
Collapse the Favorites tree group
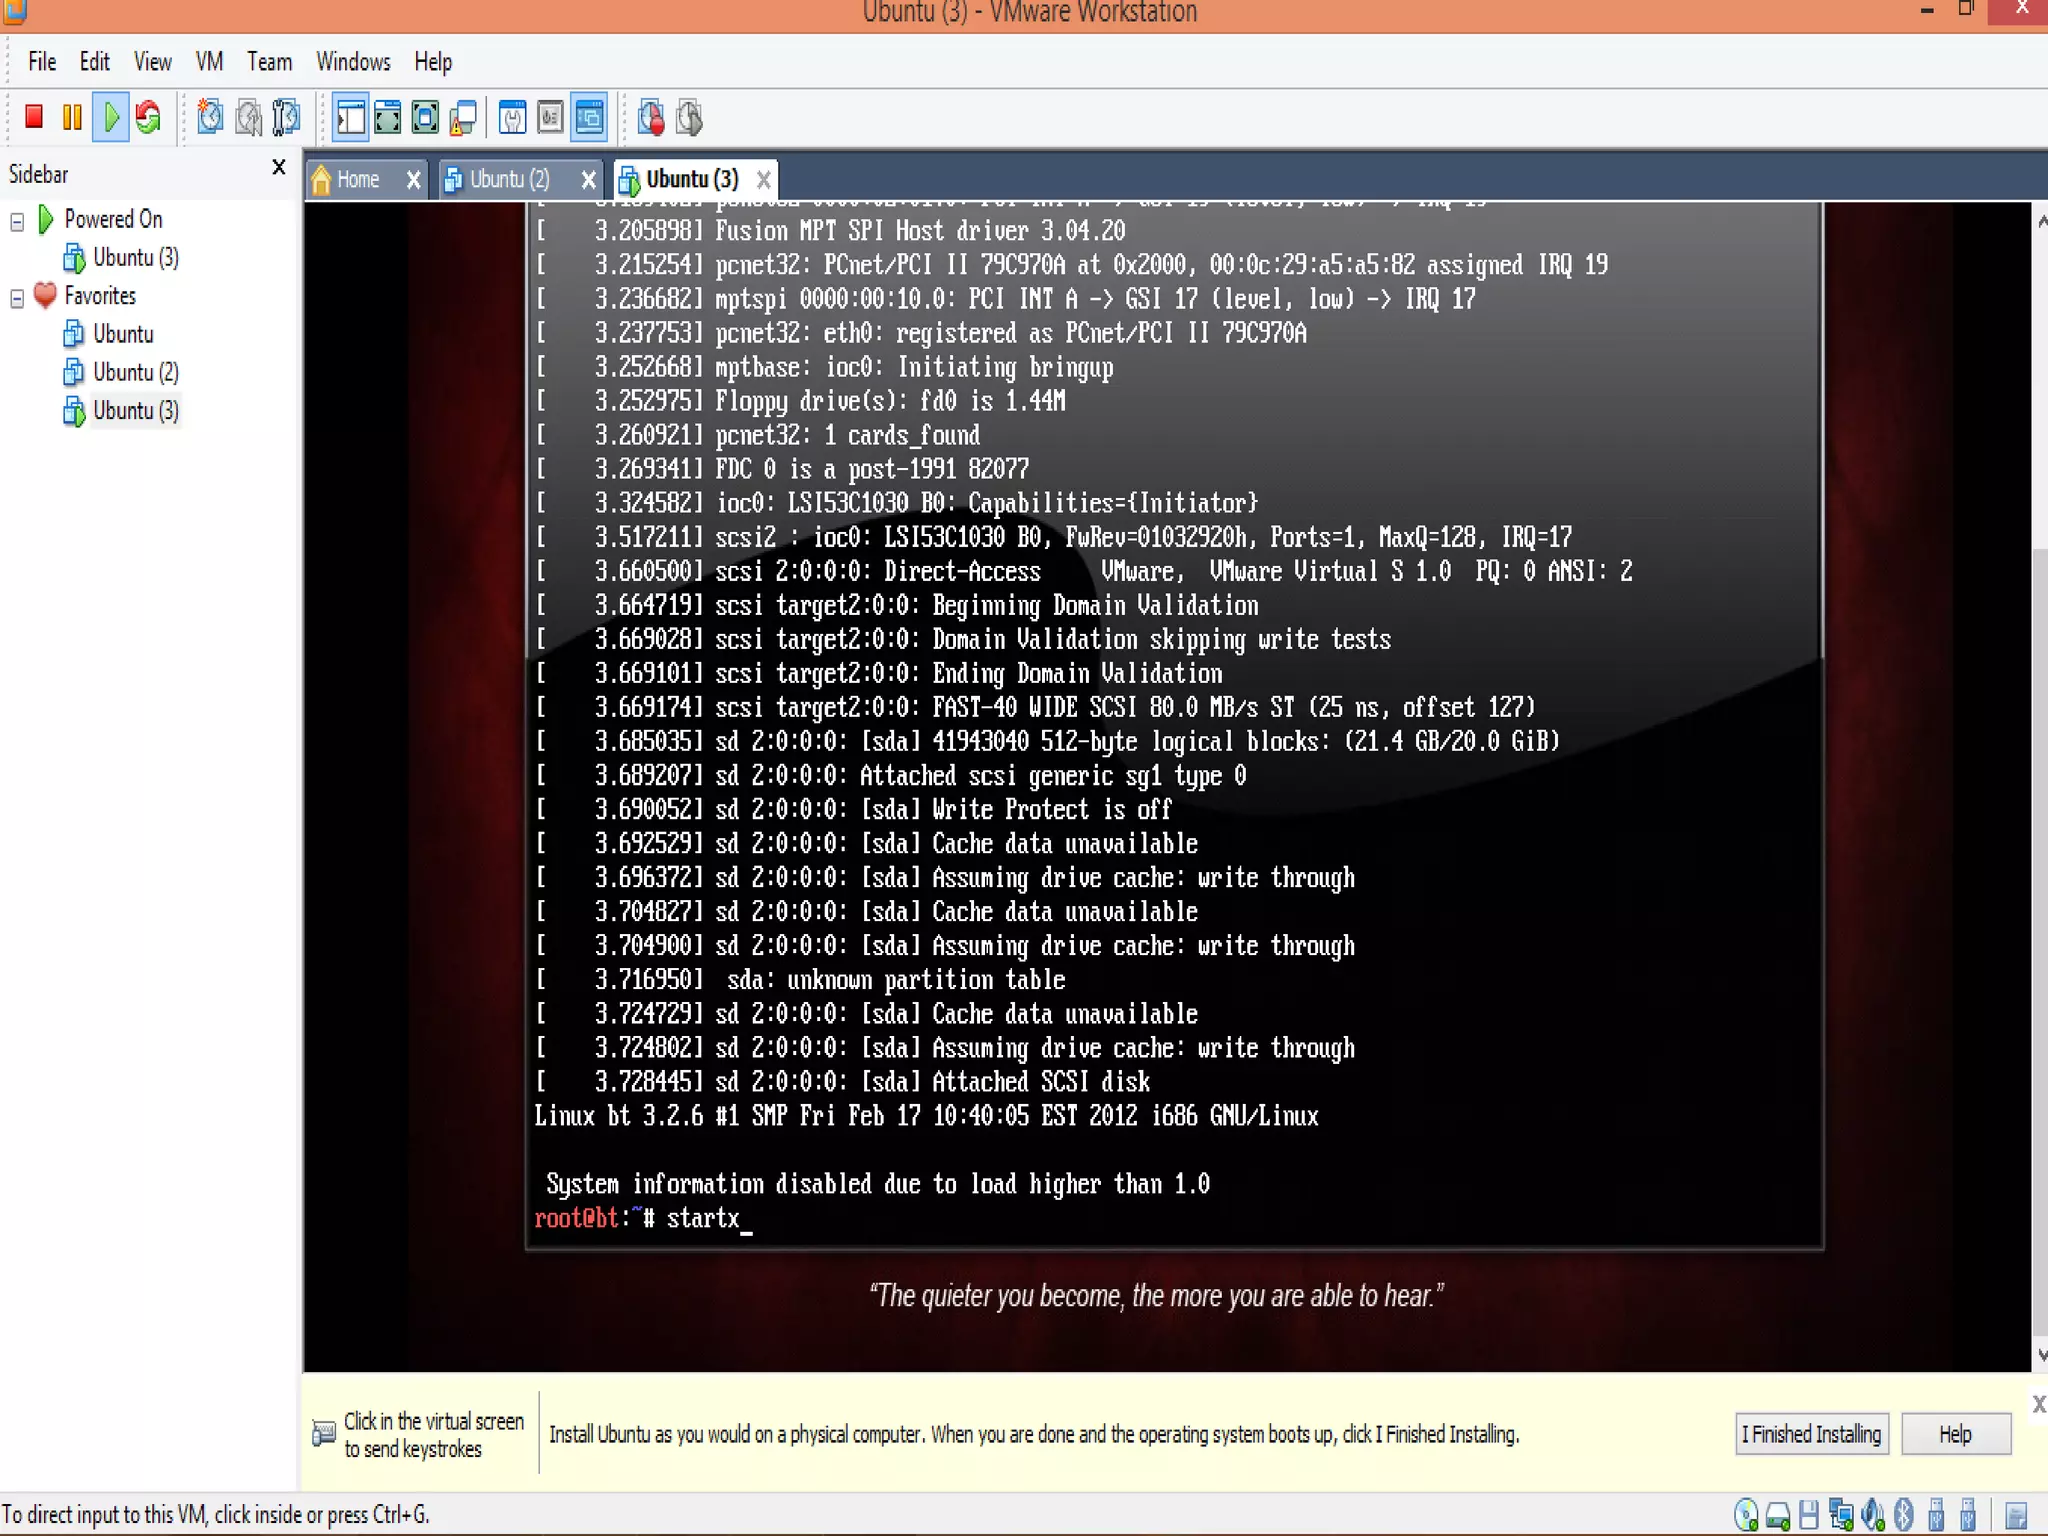point(17,298)
